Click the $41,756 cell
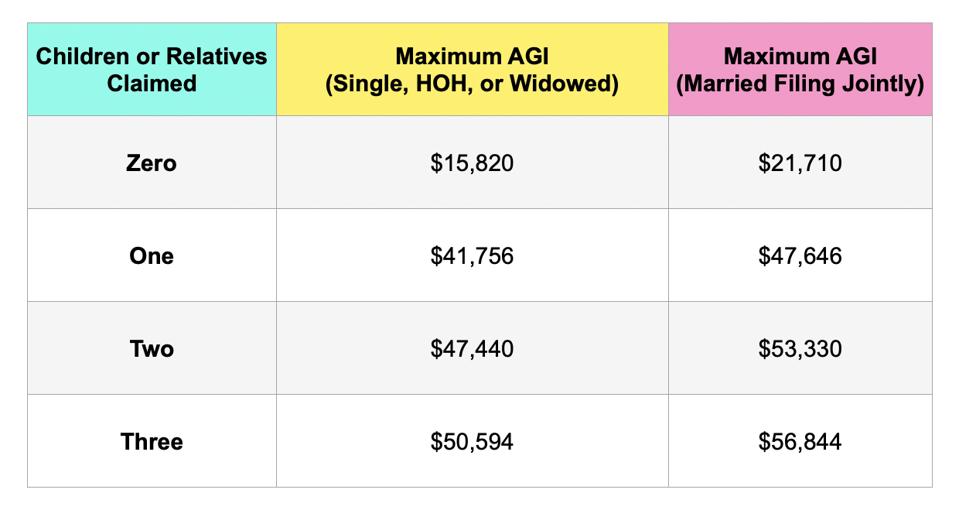Screen dimensions: 959x517 (472, 256)
